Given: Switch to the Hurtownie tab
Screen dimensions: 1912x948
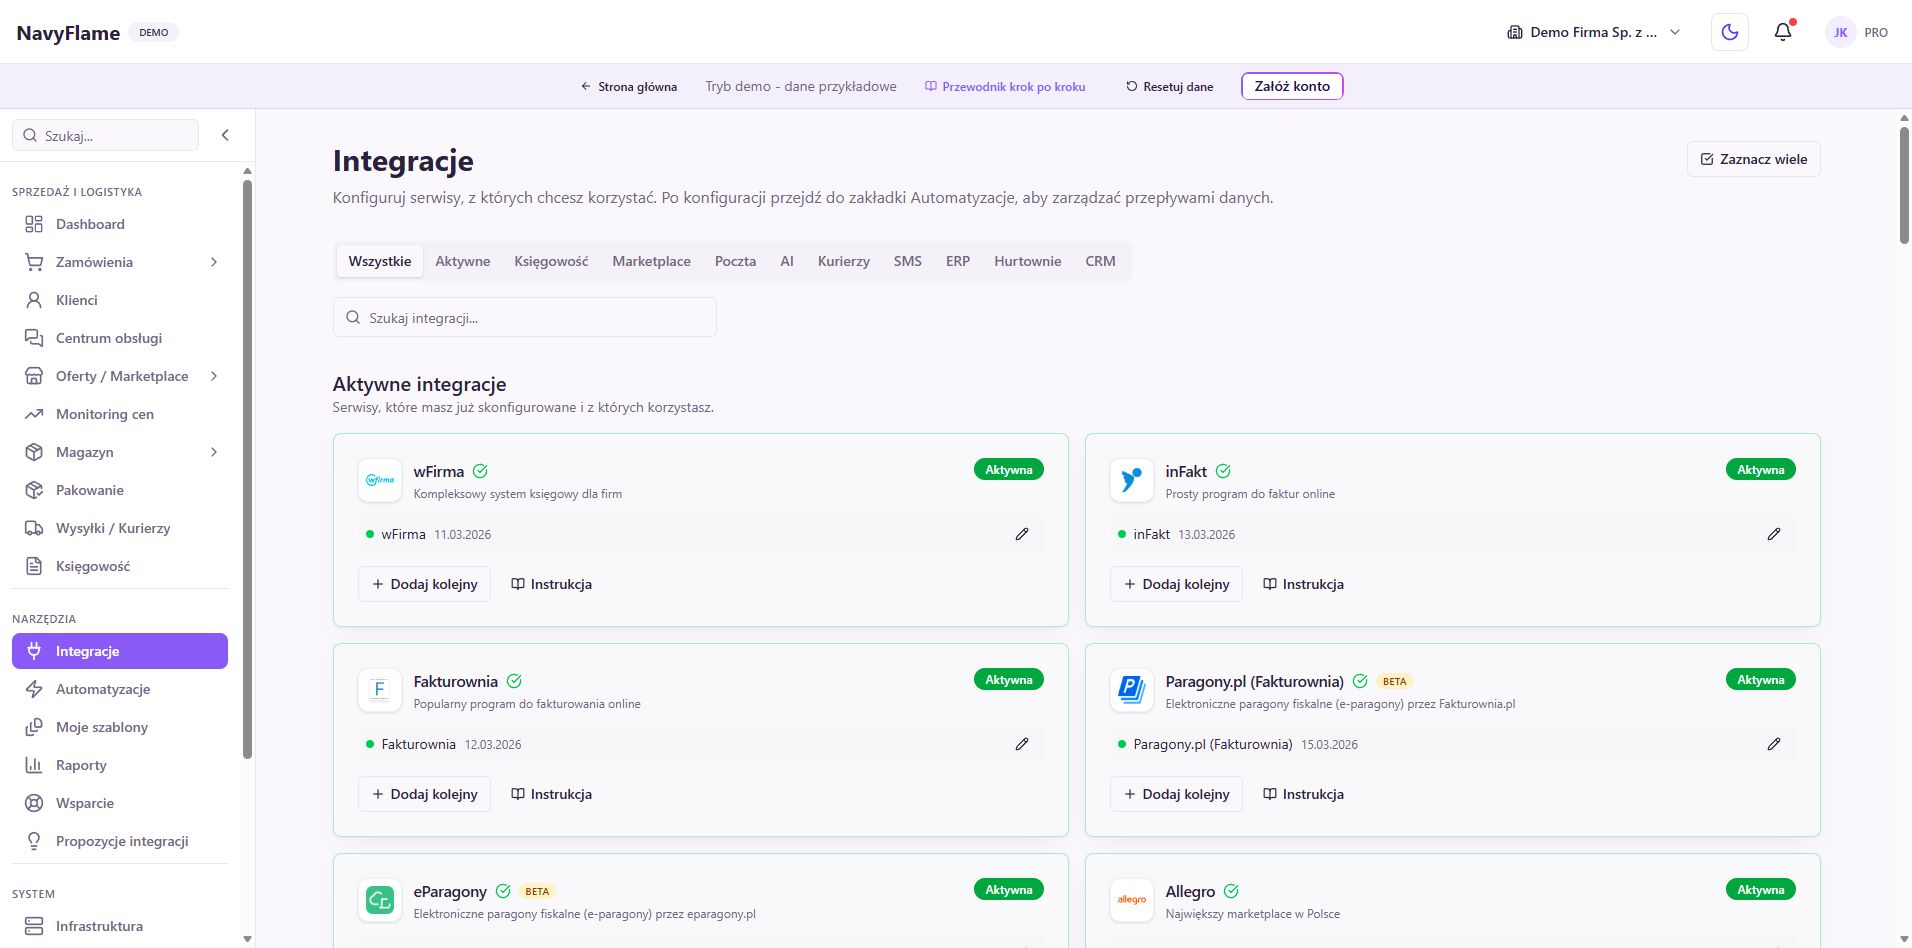Looking at the screenshot, I should (1028, 261).
